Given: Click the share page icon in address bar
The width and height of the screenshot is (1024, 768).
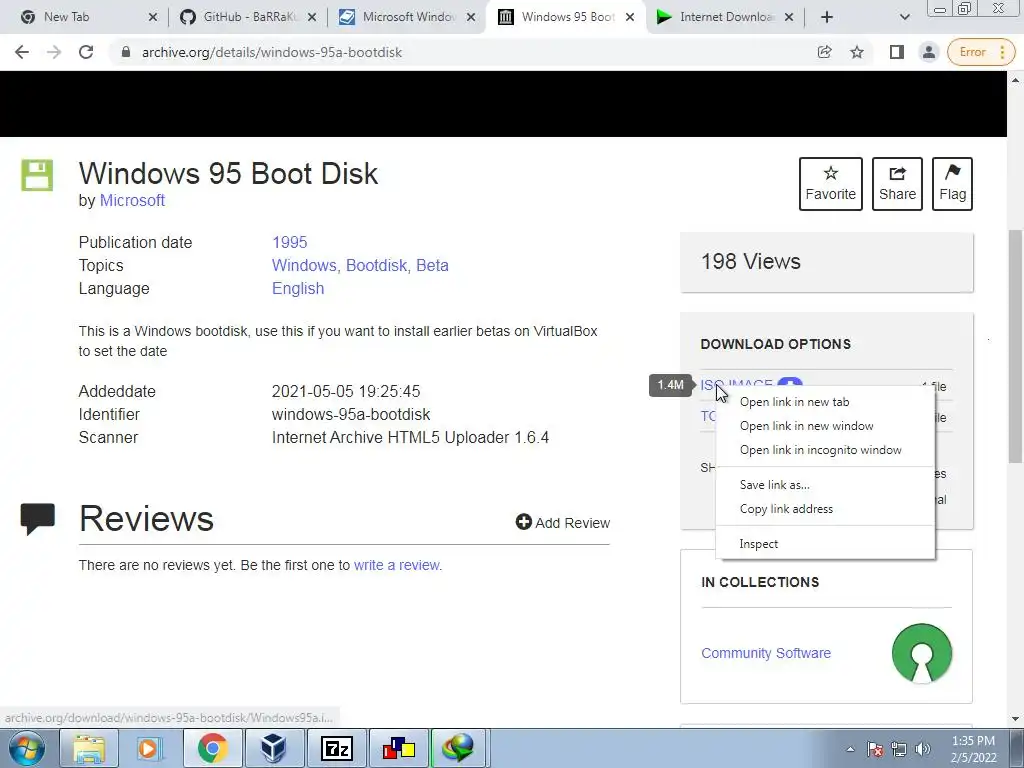Looking at the screenshot, I should pos(824,52).
